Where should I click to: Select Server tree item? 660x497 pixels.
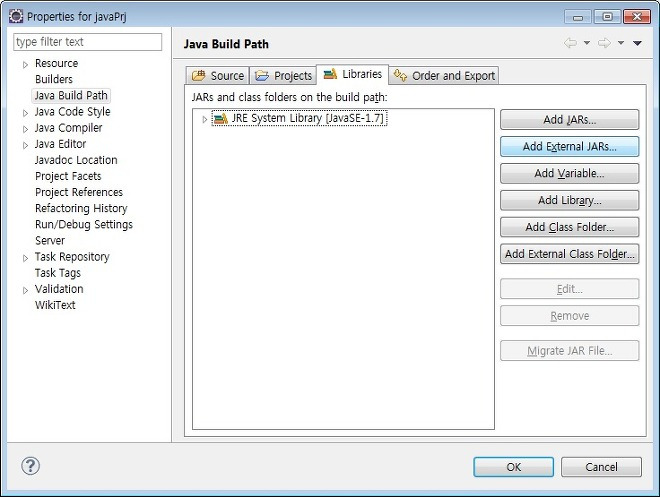pyautogui.click(x=50, y=240)
